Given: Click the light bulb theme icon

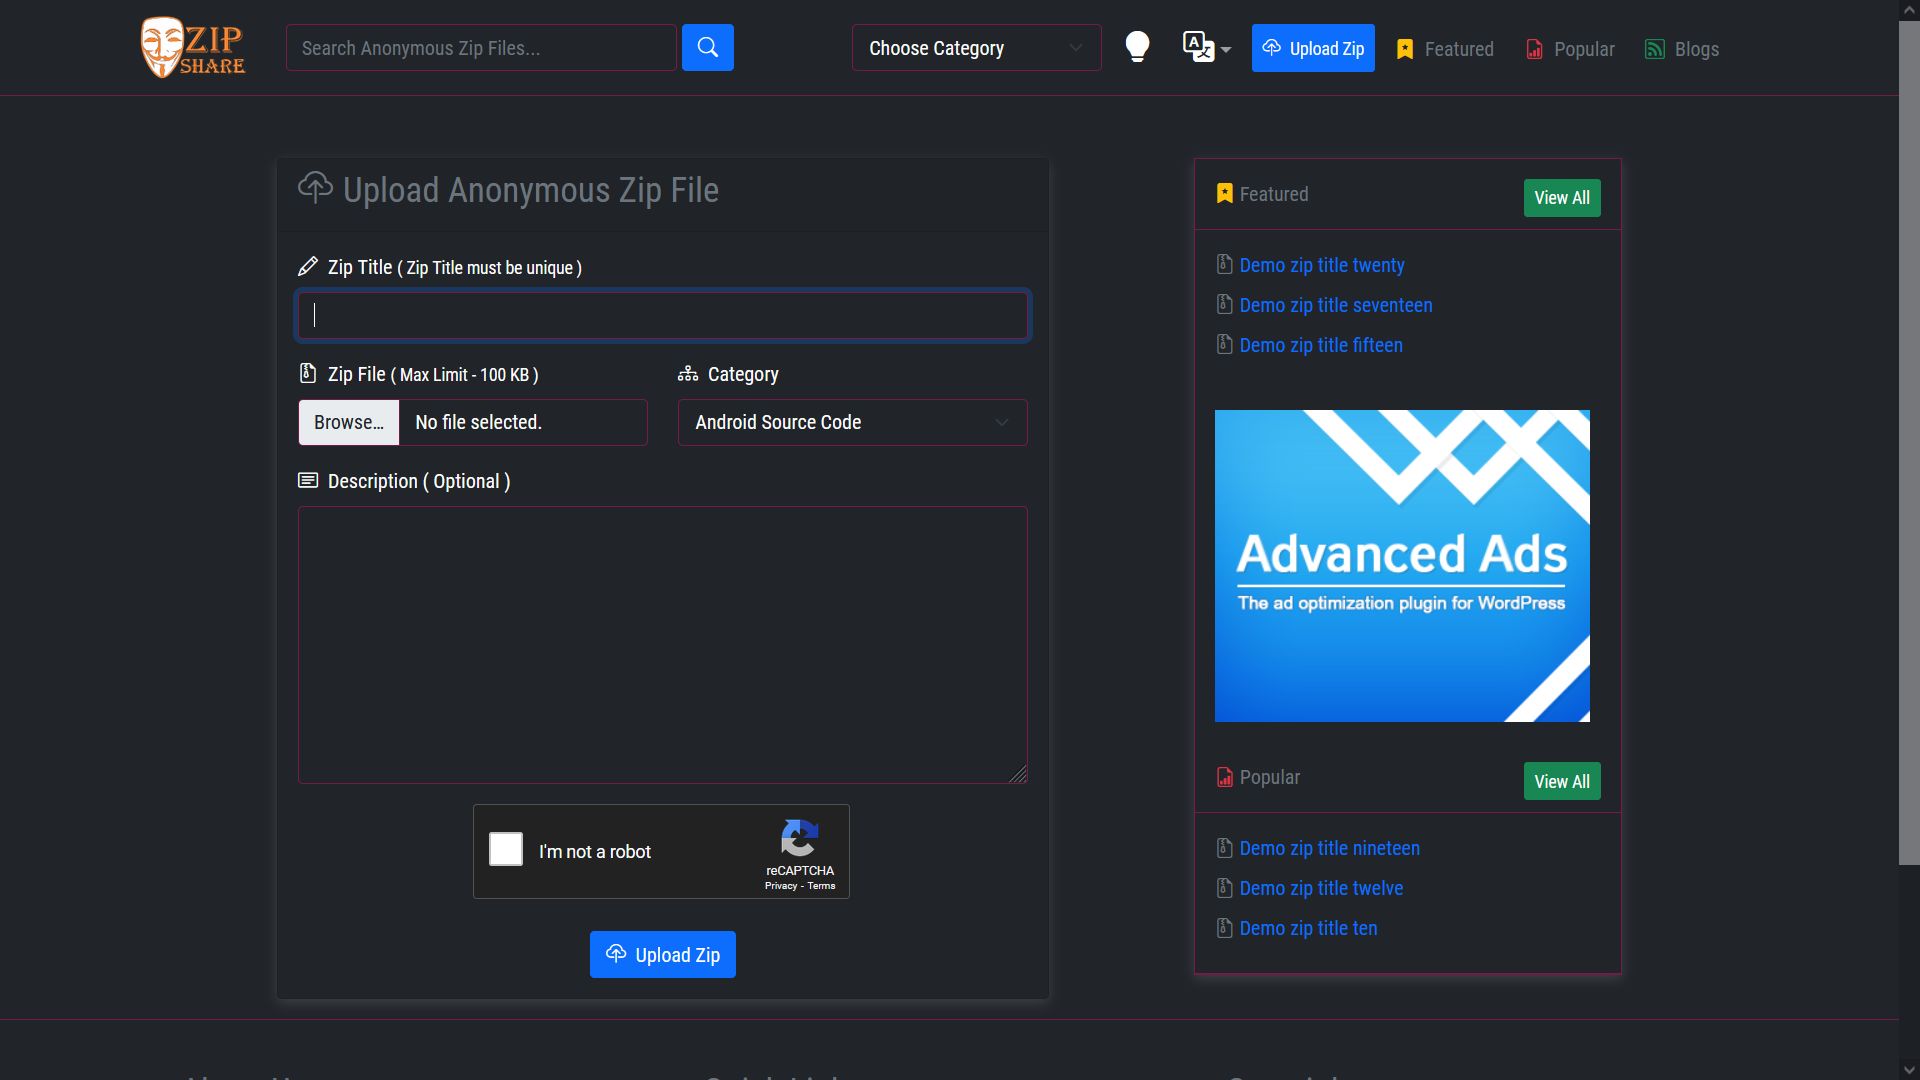Looking at the screenshot, I should [1137, 46].
